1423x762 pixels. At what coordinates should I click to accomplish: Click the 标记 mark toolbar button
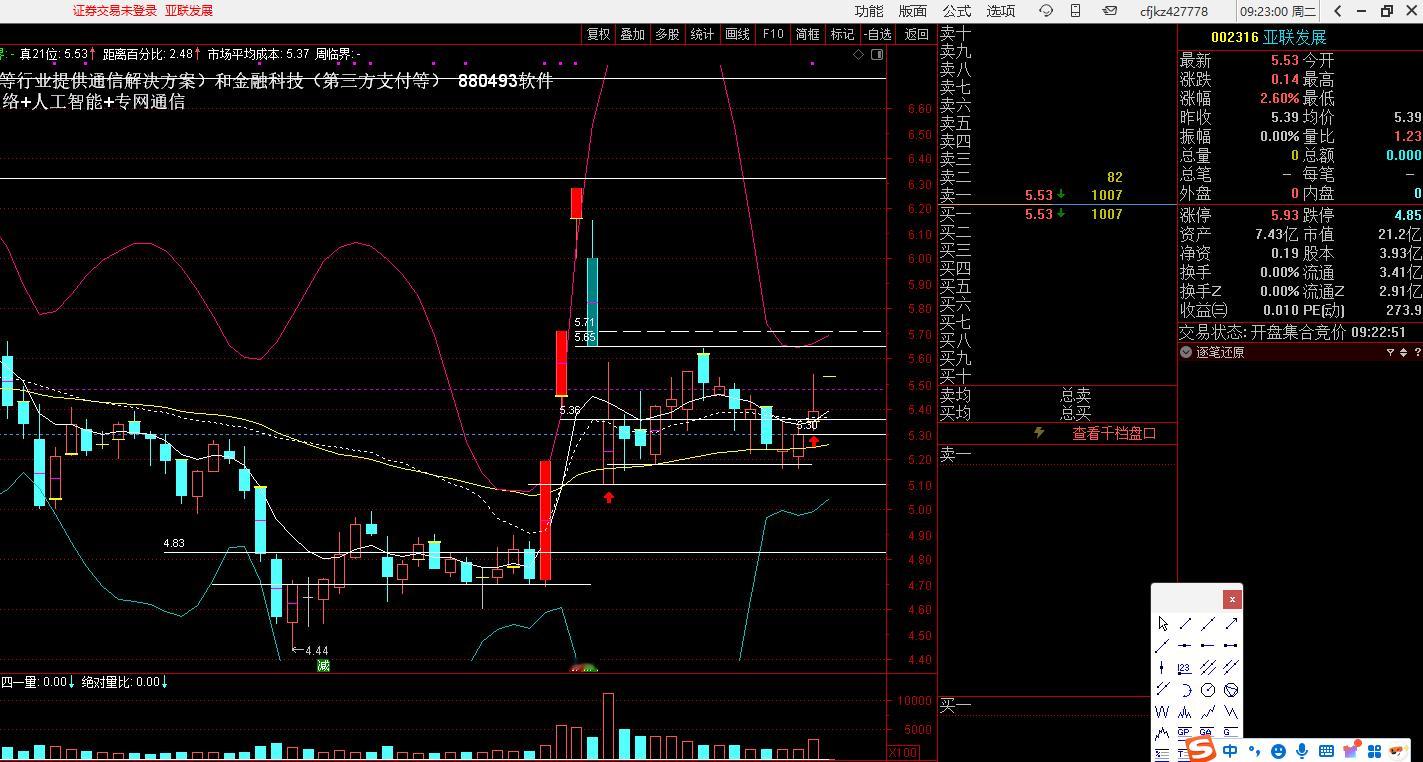pyautogui.click(x=842, y=34)
